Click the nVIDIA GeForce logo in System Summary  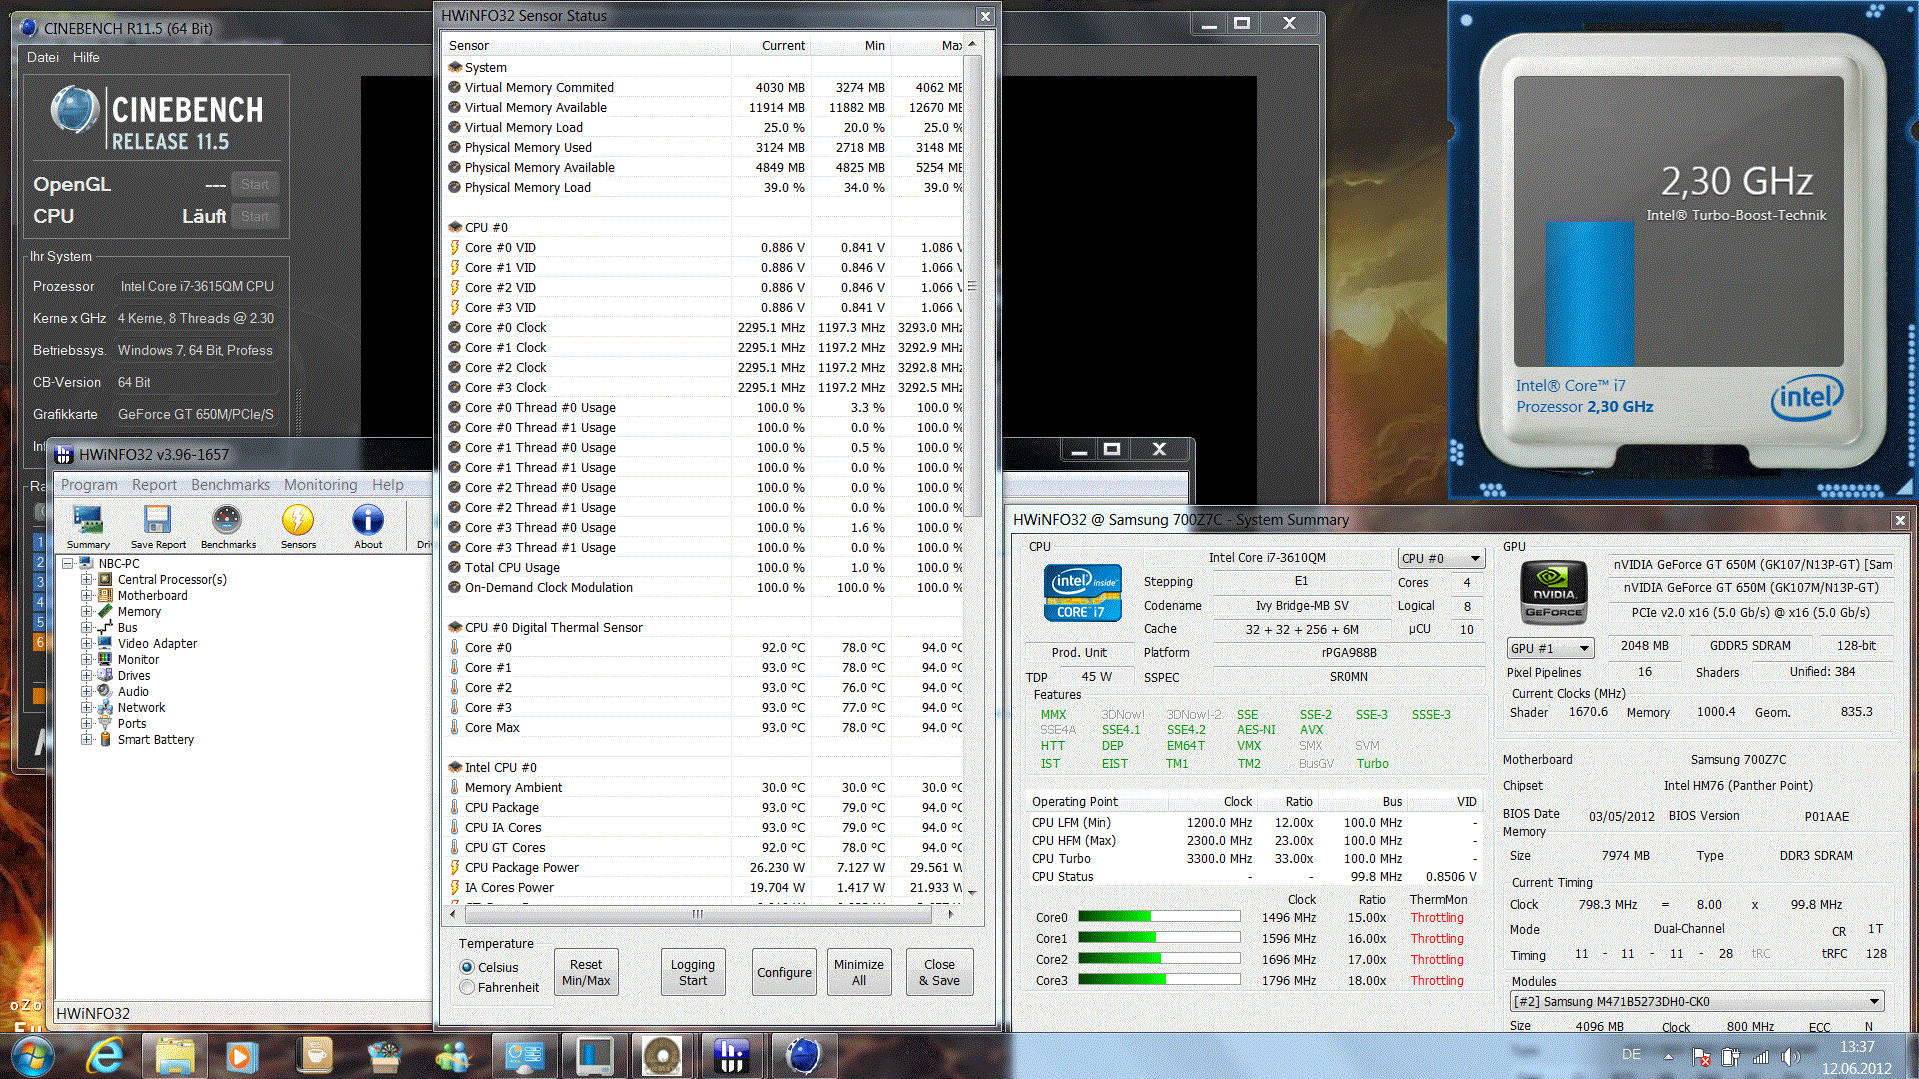1554,593
